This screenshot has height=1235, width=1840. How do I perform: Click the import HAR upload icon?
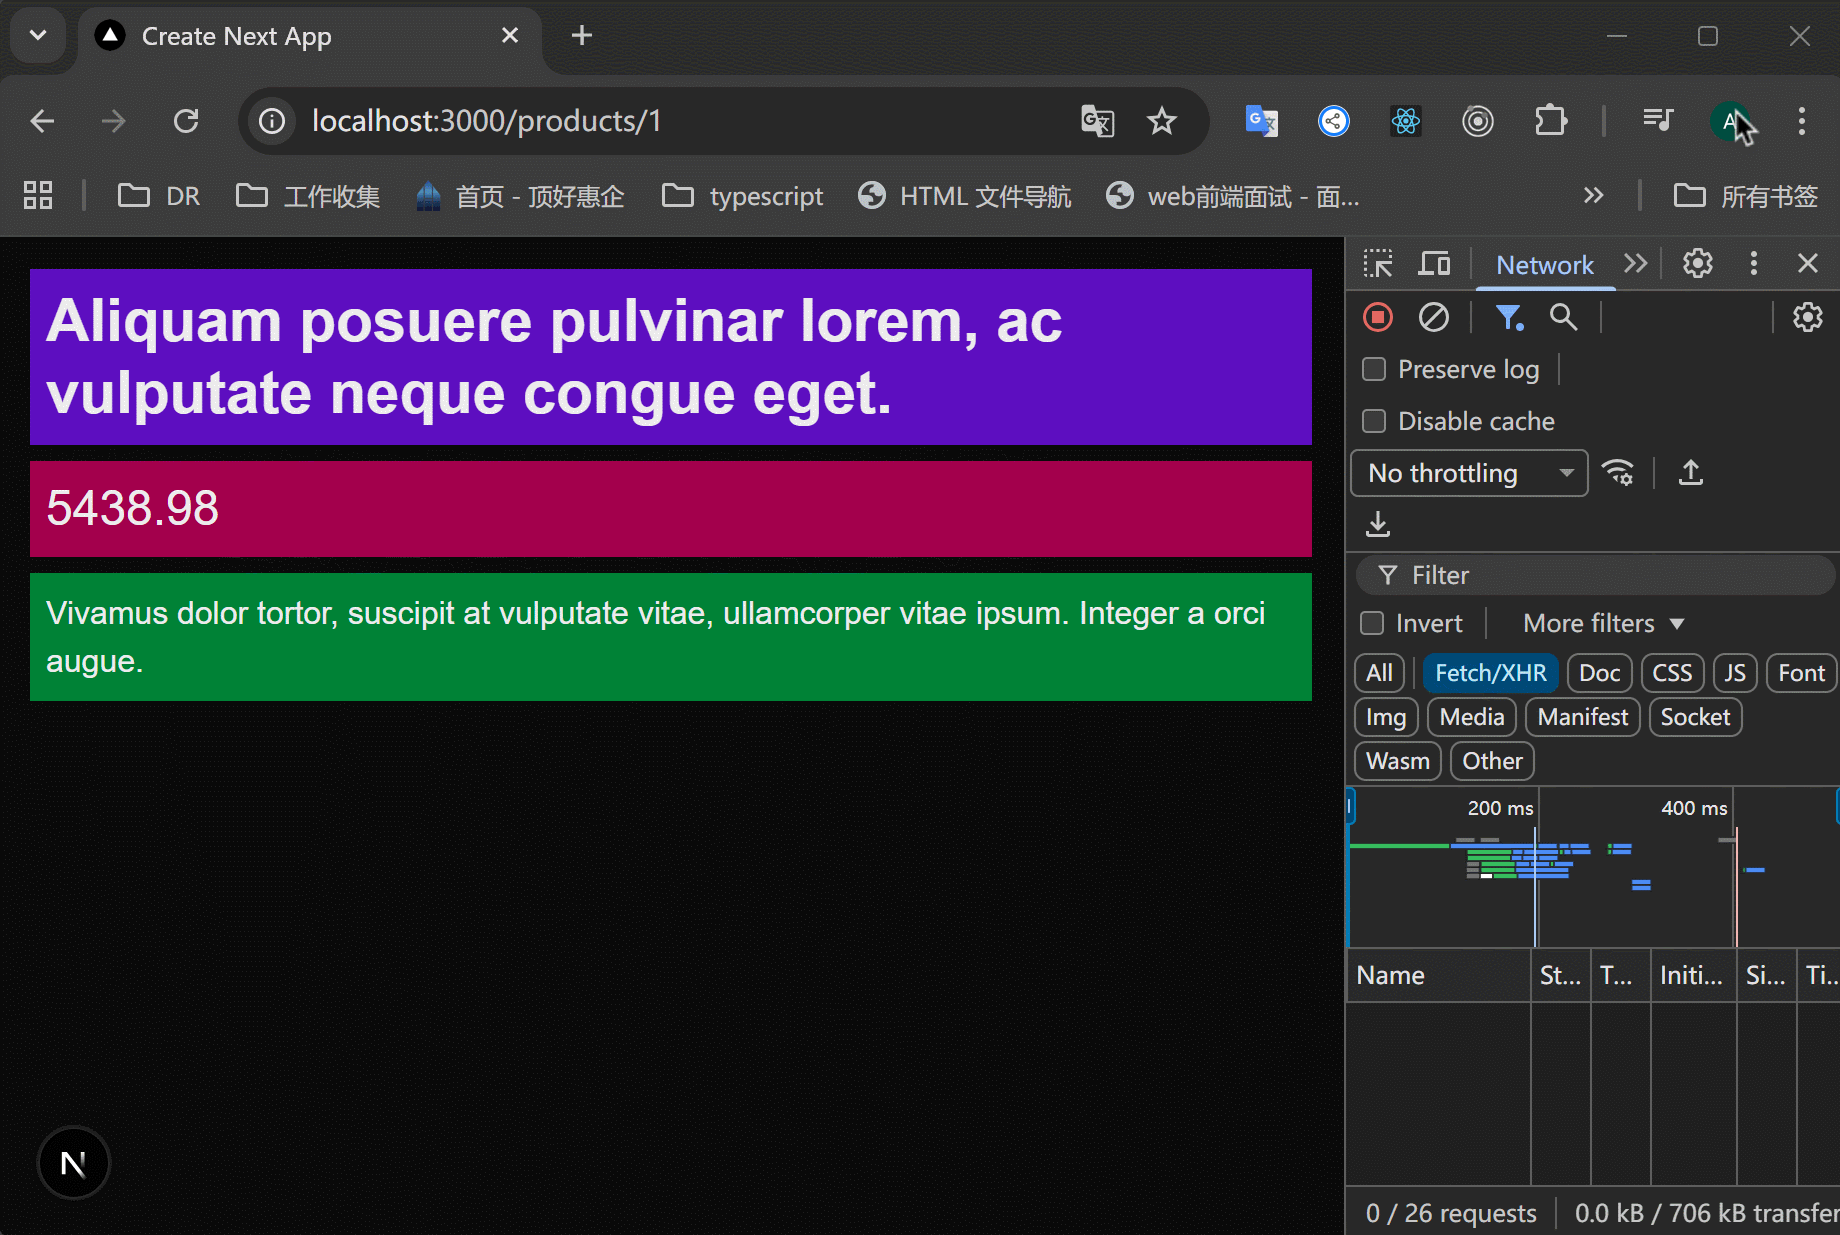[1690, 472]
